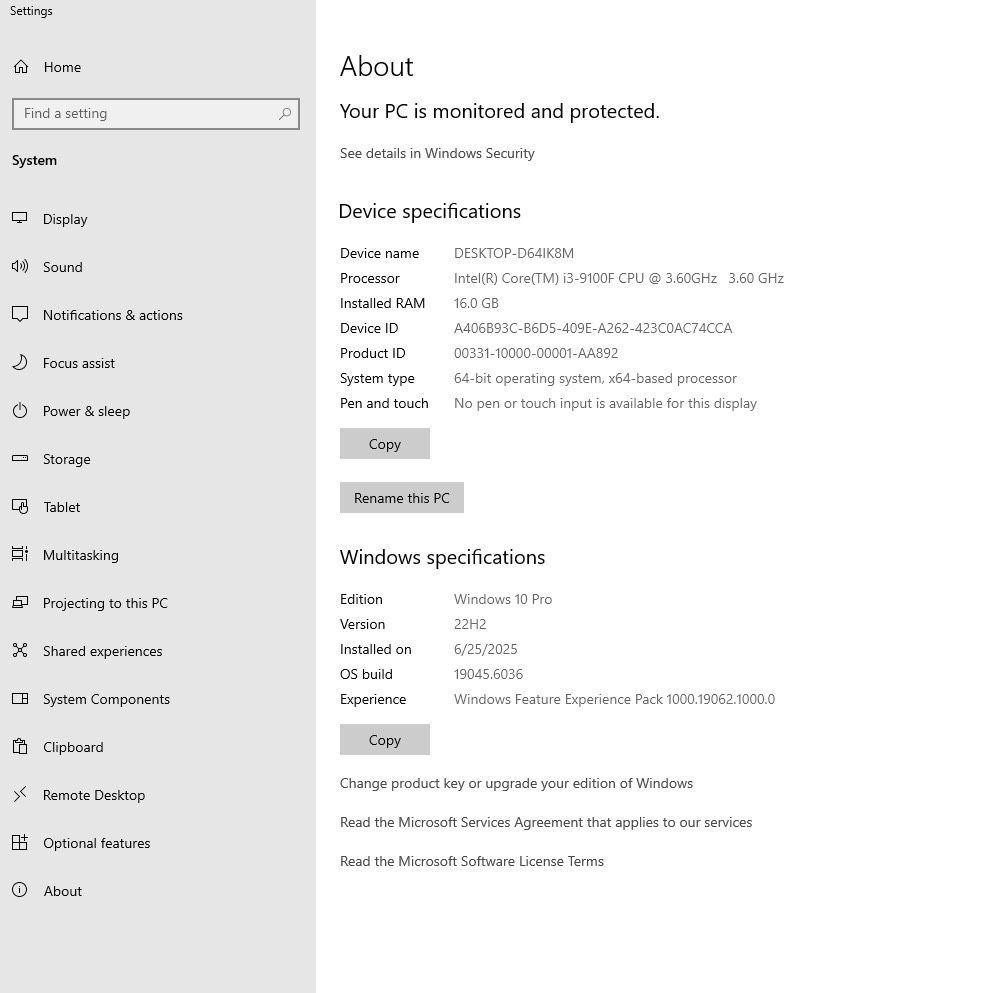Click the Windows specifications heading
This screenshot has height=993, width=992.
point(443,557)
